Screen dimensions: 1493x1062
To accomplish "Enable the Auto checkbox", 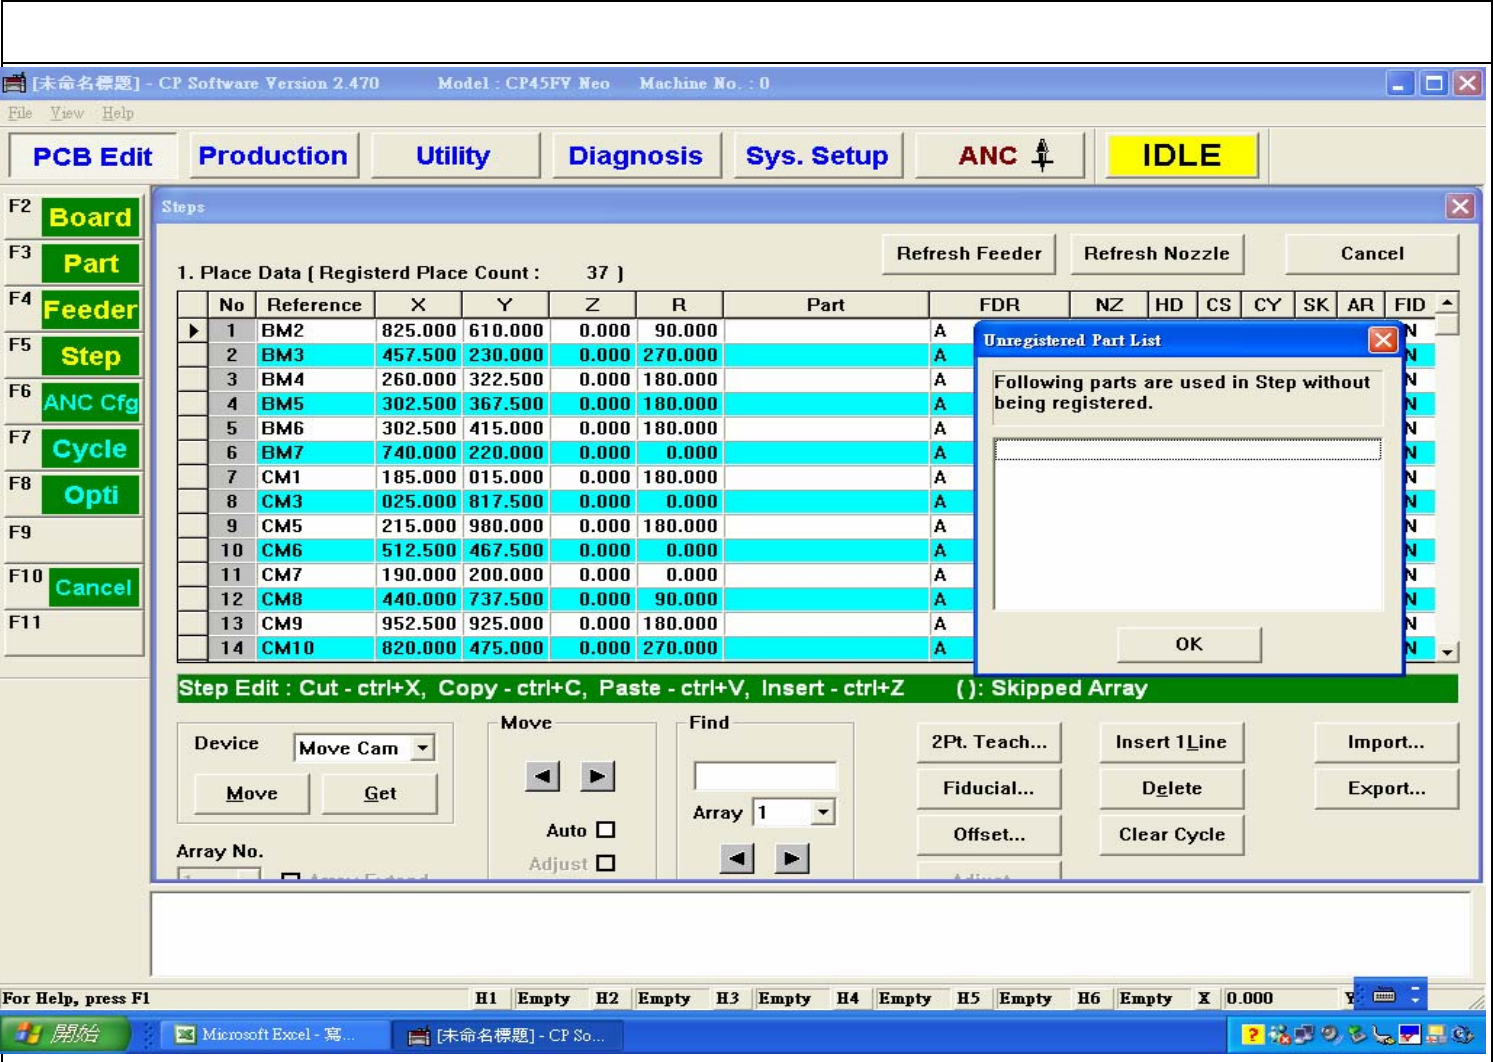I will [x=606, y=830].
